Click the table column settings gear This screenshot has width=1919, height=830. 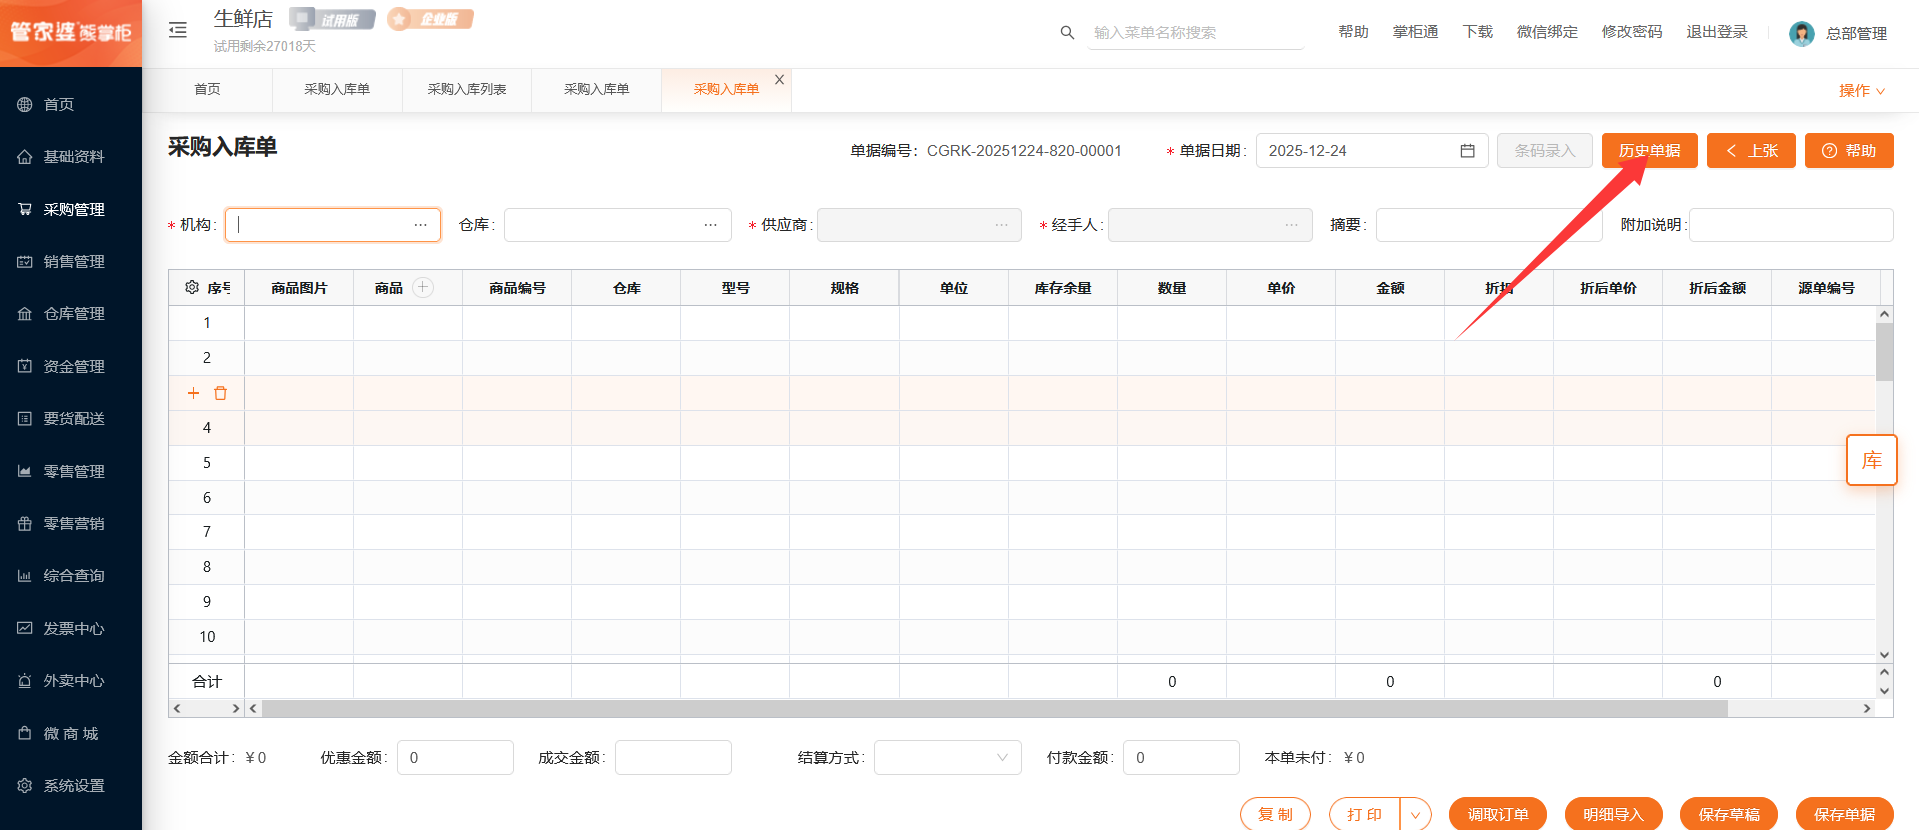coord(192,288)
